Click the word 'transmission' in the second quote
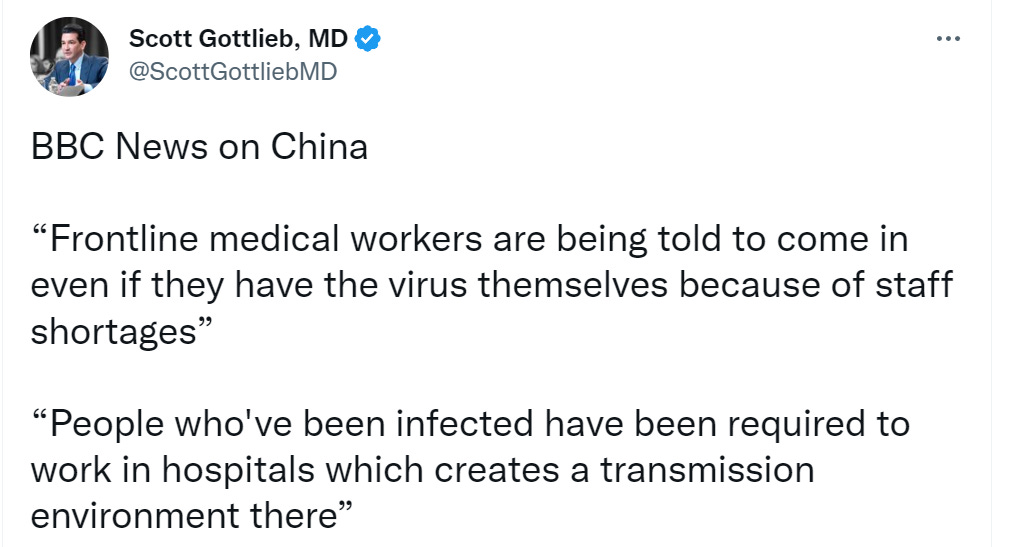Viewport: 1009px width, 547px height. click(x=708, y=470)
